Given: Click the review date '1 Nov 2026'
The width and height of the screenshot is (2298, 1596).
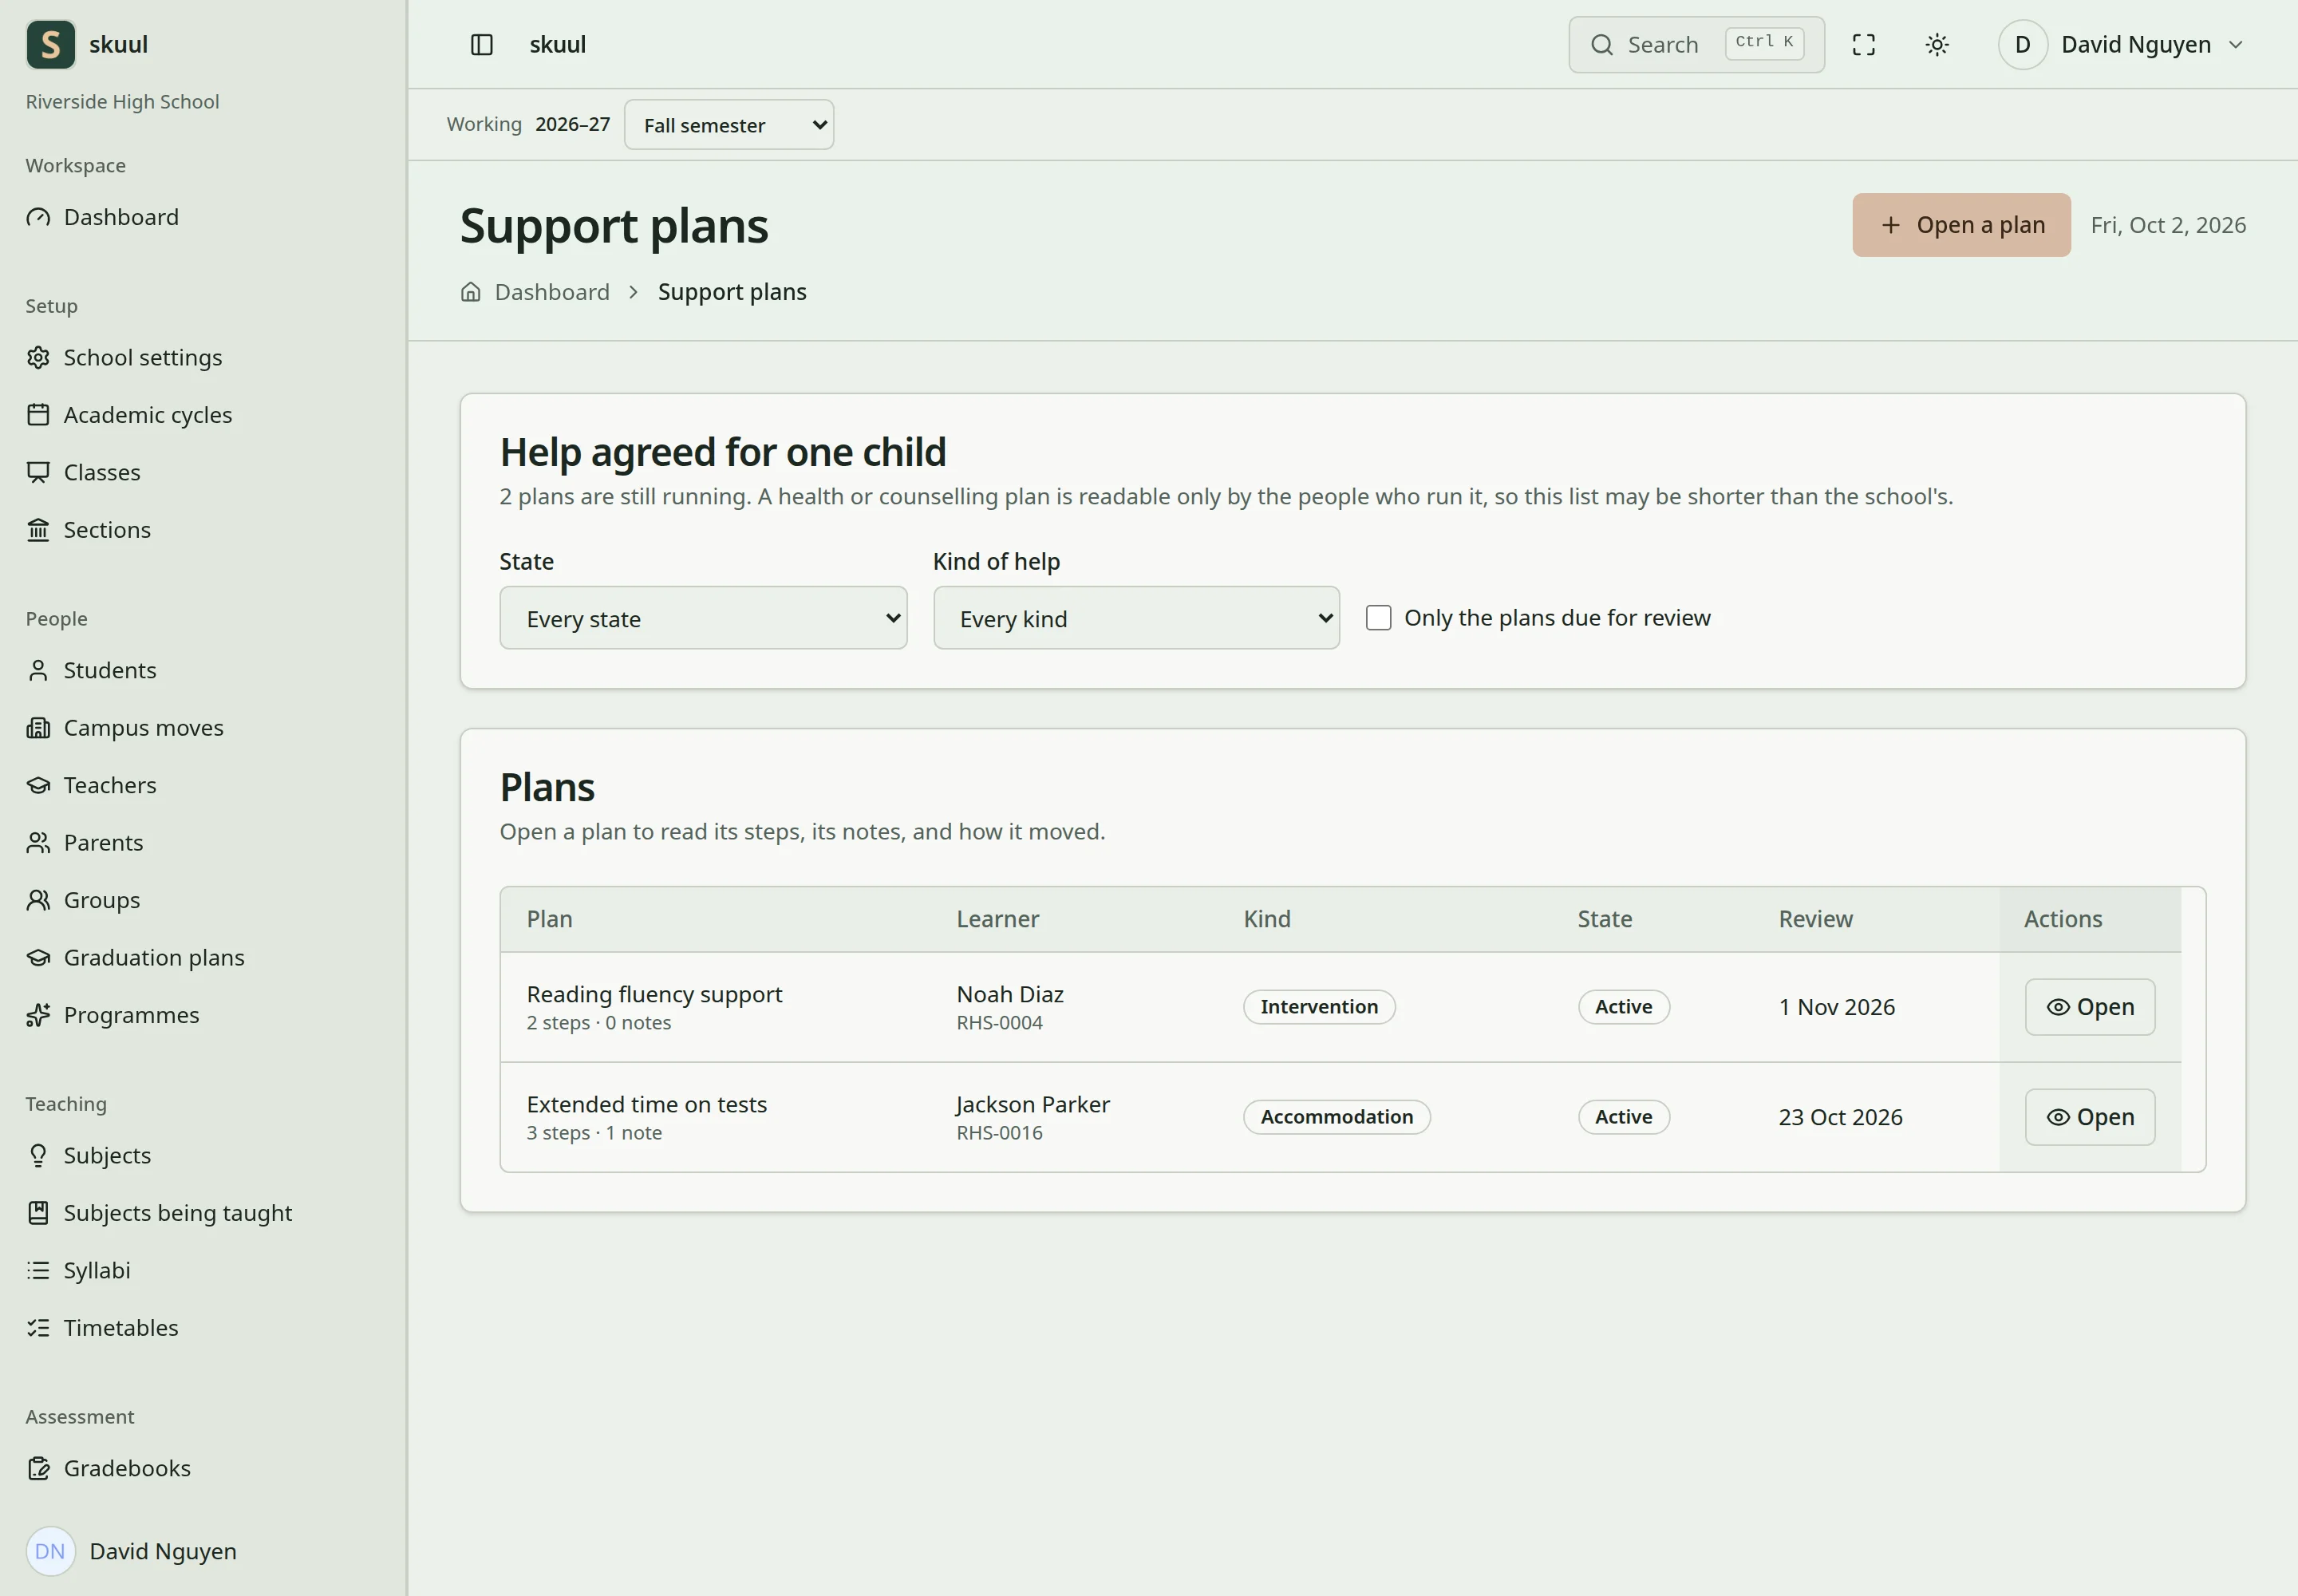Looking at the screenshot, I should point(1837,1007).
